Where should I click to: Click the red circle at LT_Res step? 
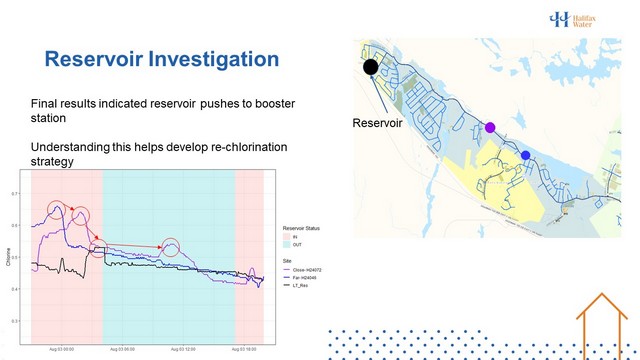tap(98, 248)
